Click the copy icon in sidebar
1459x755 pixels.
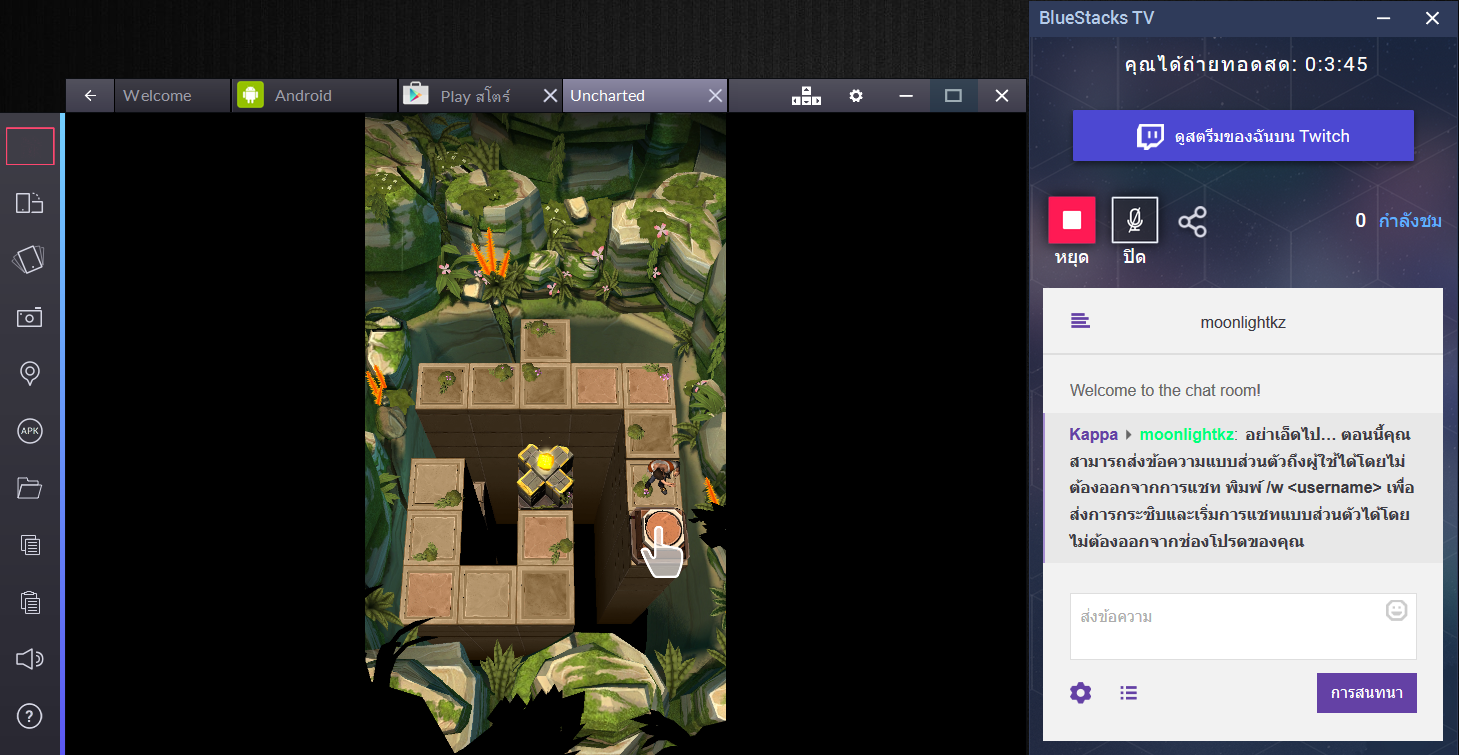click(x=30, y=545)
